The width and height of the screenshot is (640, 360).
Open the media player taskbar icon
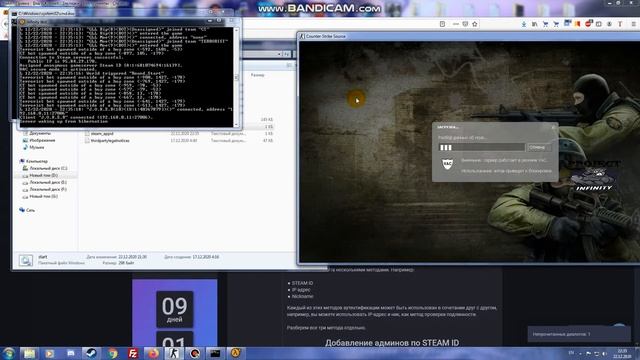tap(50, 353)
